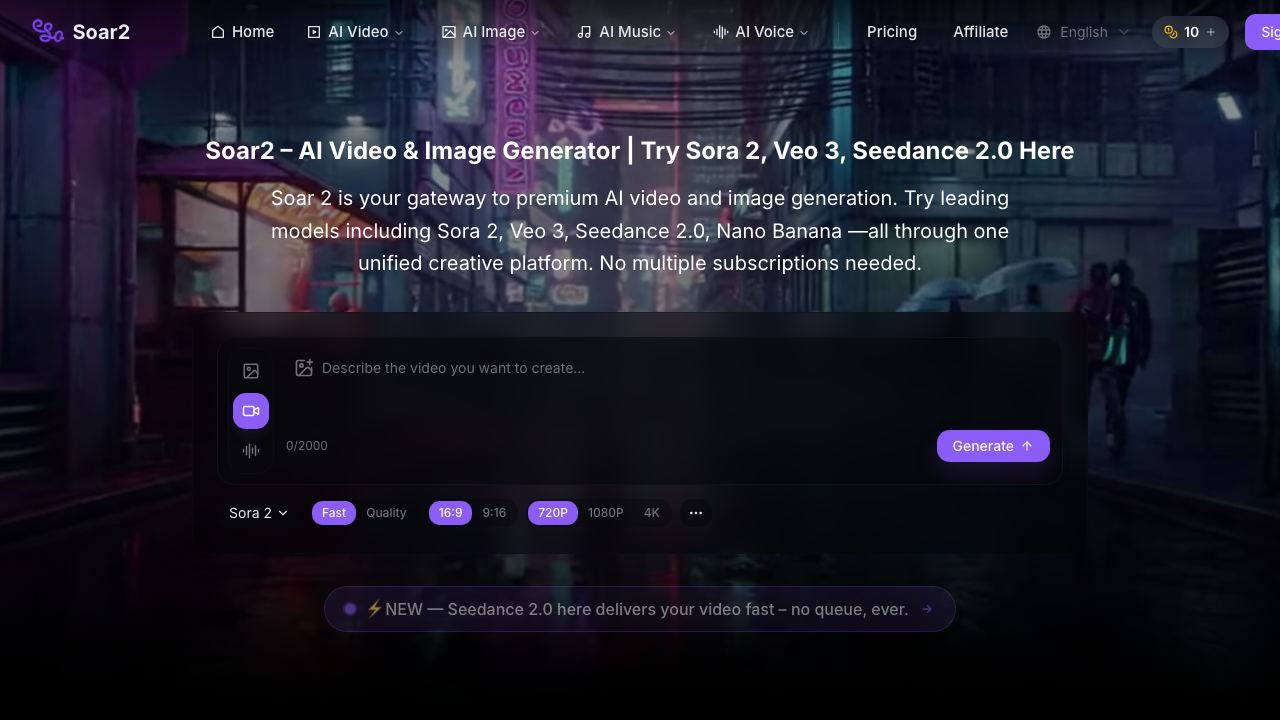Select Fast generation mode
The image size is (1280, 720).
334,513
